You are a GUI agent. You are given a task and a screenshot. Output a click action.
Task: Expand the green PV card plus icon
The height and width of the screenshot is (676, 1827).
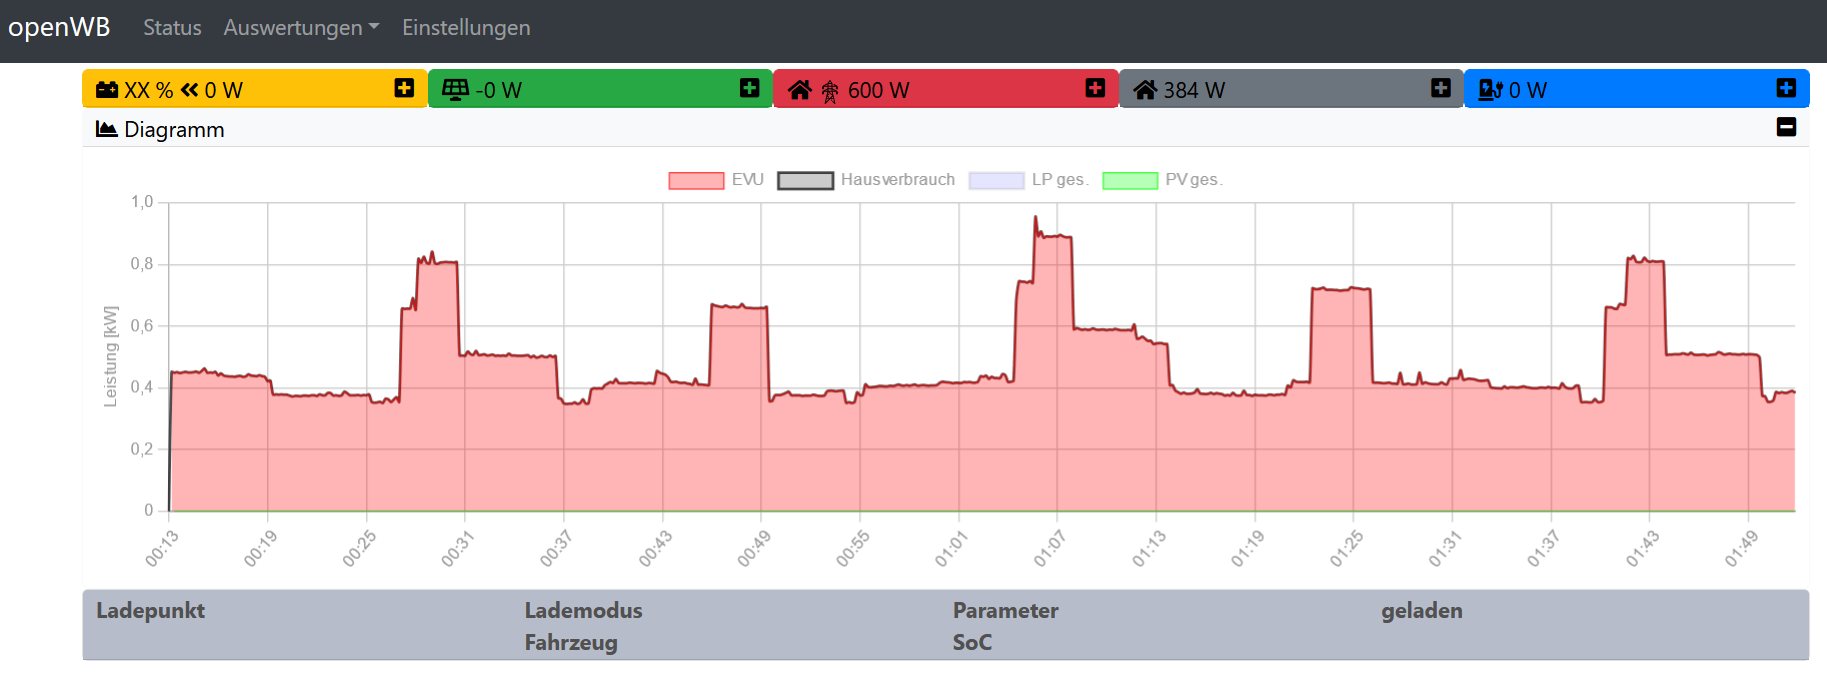[x=749, y=89]
